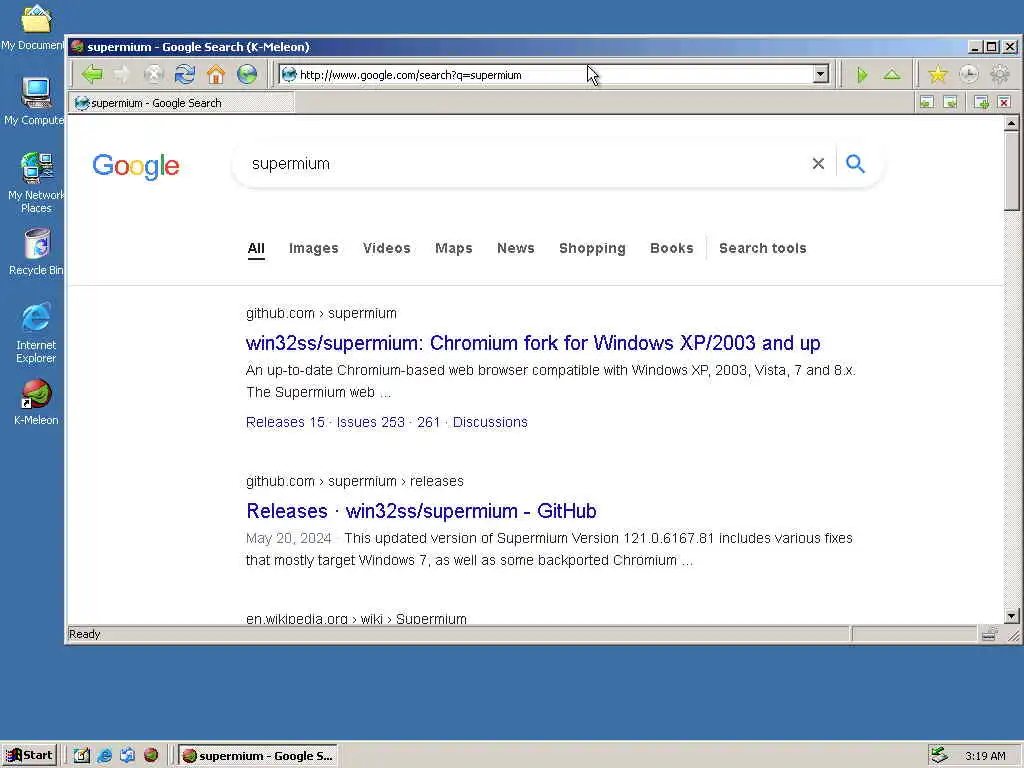Launch Internet Explorer from quick launch
The height and width of the screenshot is (768, 1024).
[104, 756]
